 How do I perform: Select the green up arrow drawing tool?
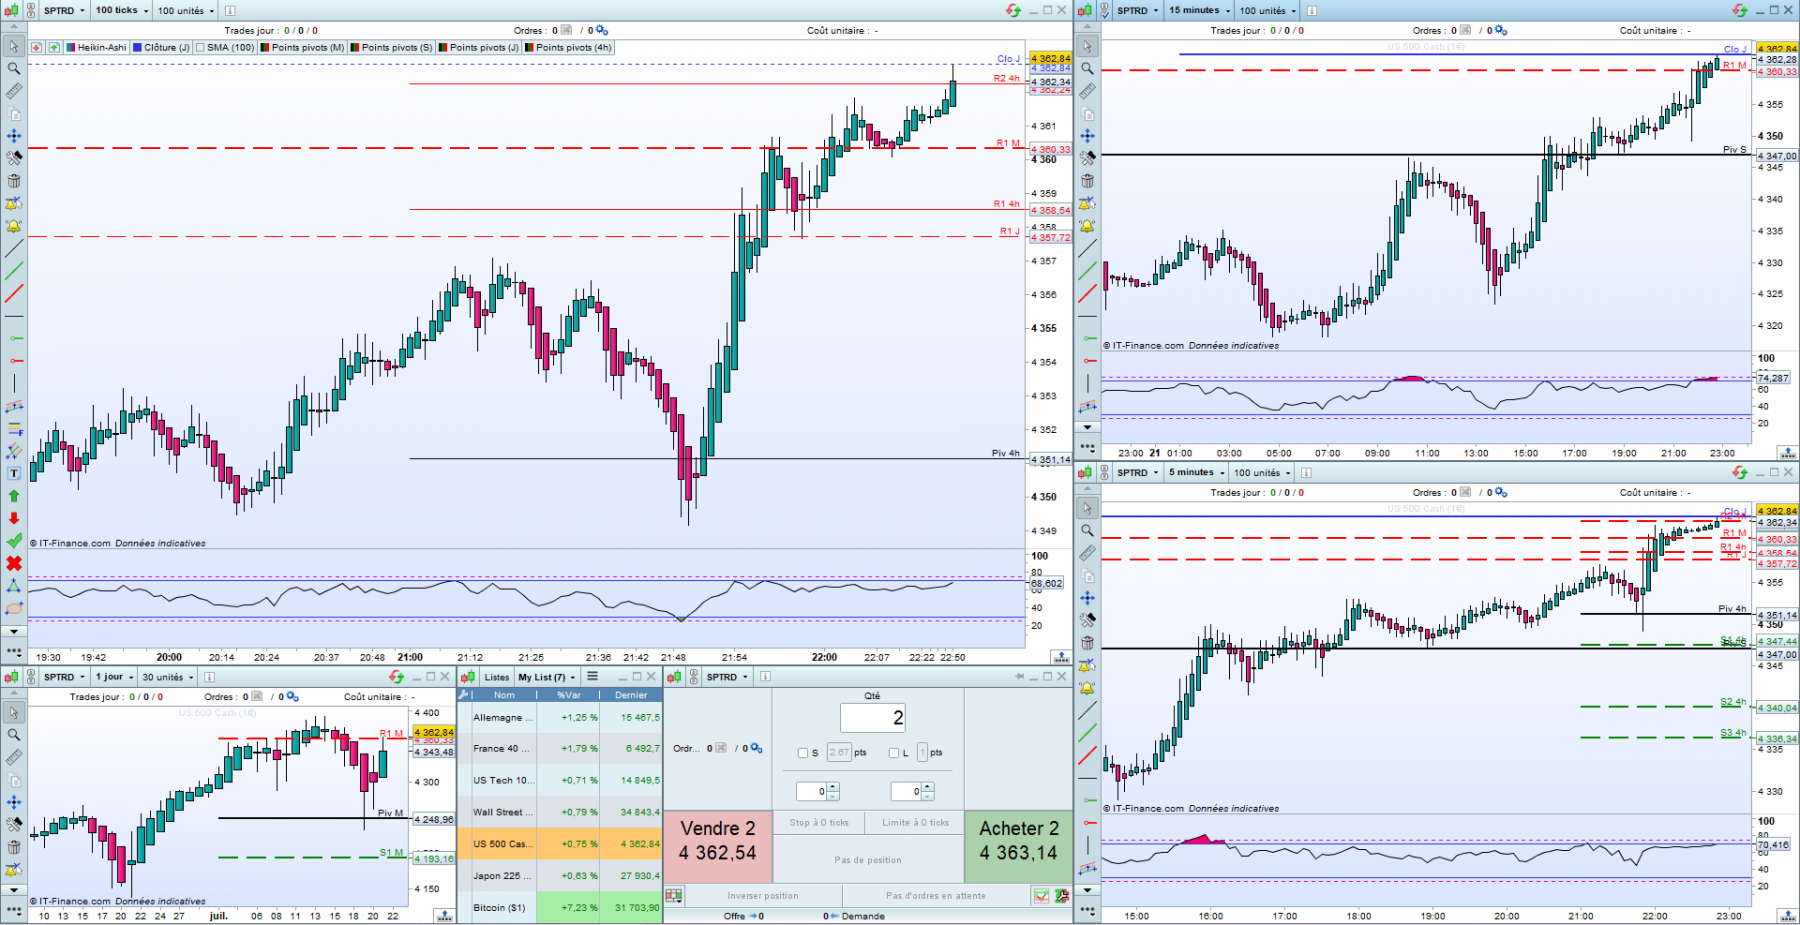pos(14,496)
